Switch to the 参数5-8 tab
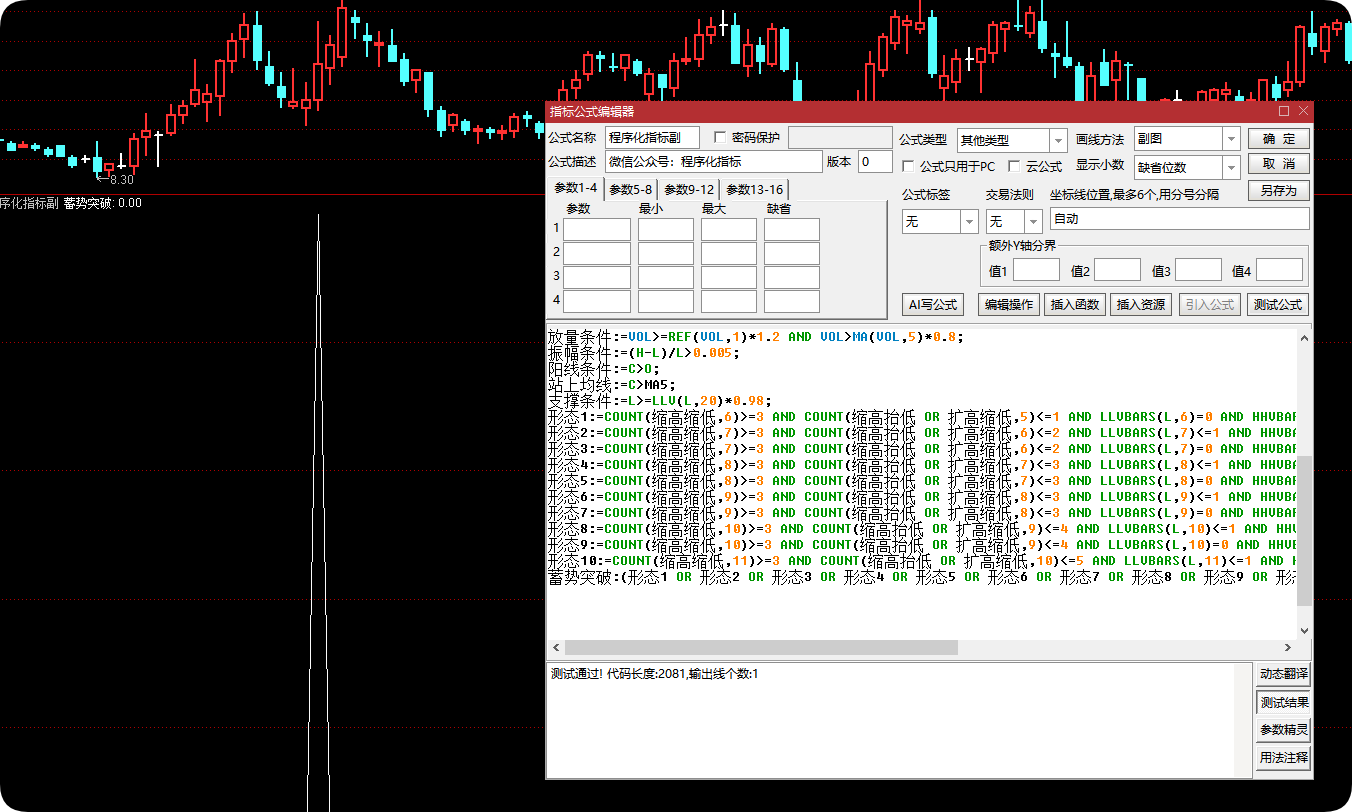This screenshot has height=812, width=1352. [630, 189]
